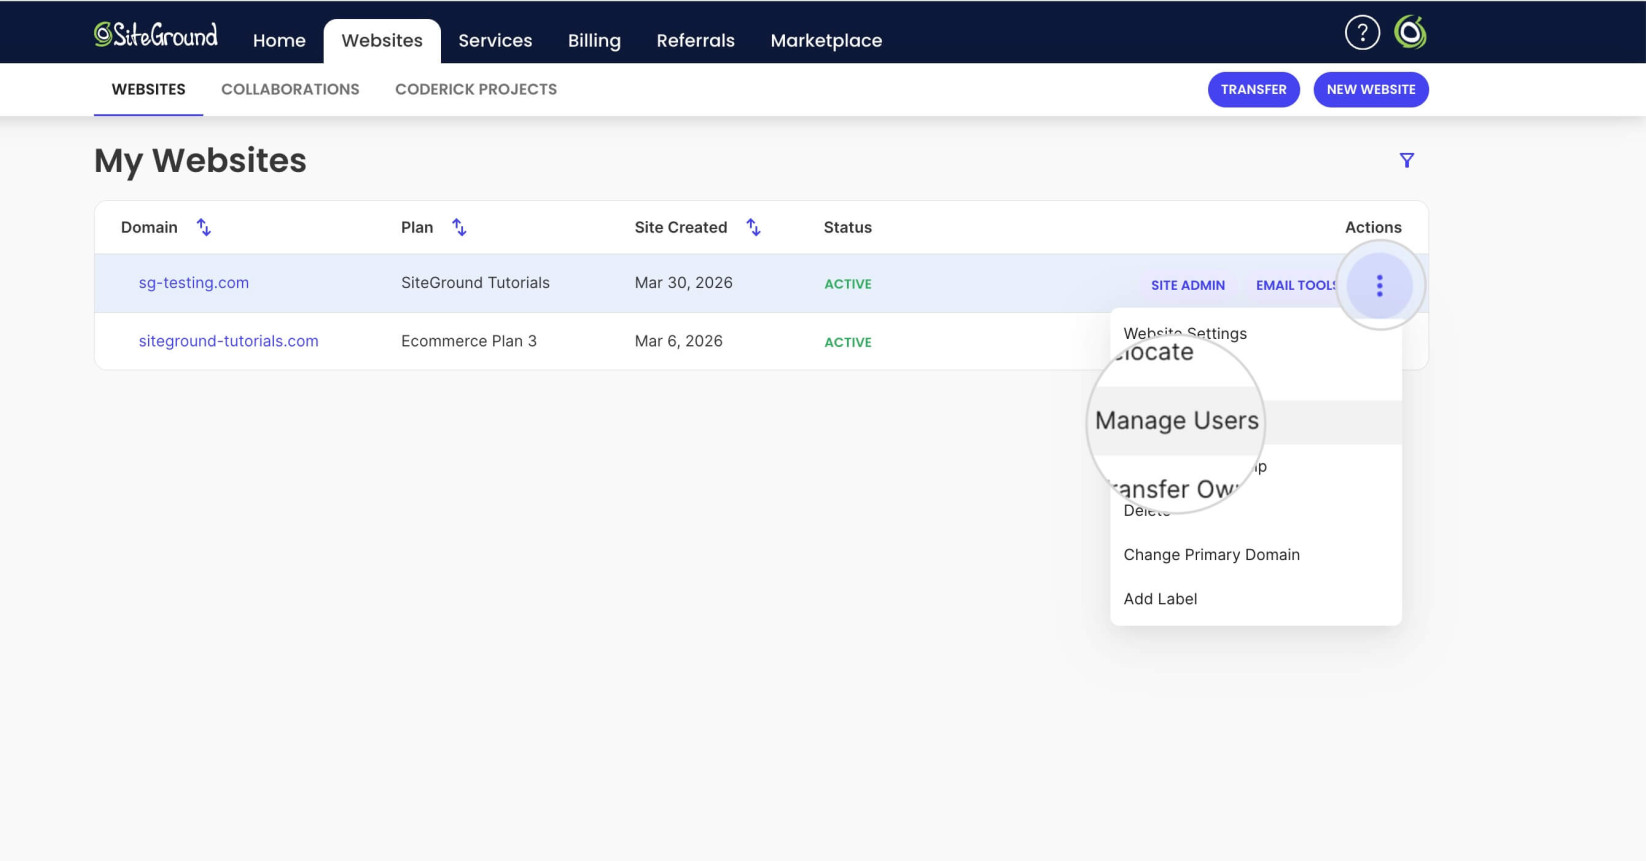Sort by Plan using arrows icon
Viewport: 1646px width, 861px height.
459,227
